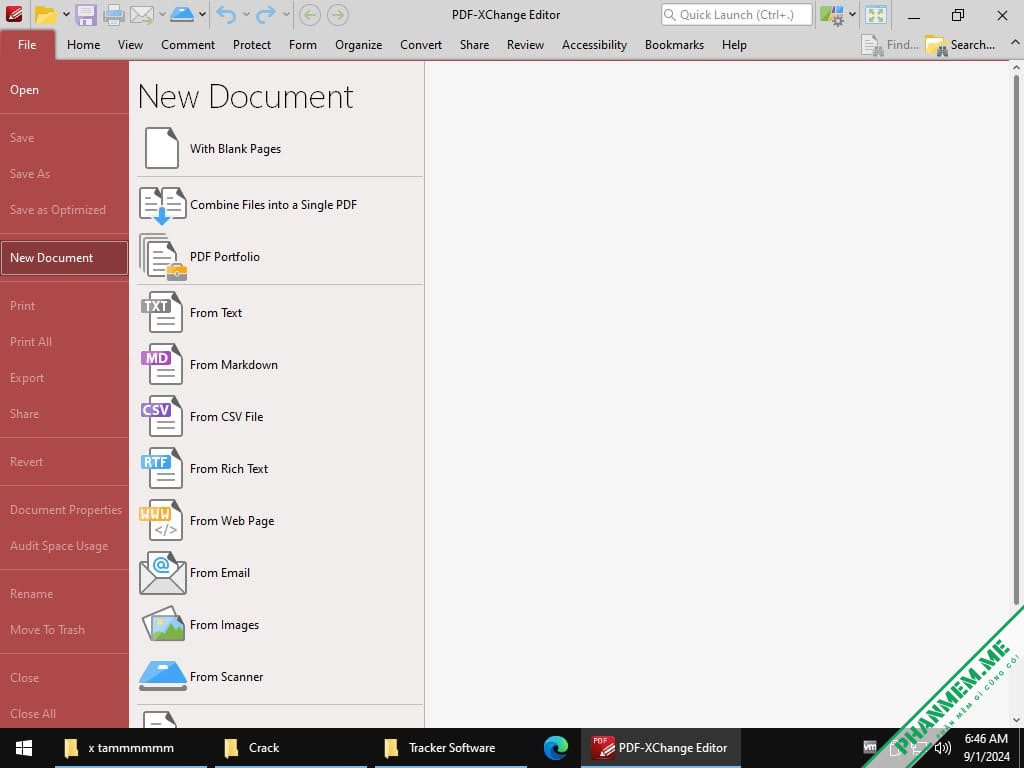Open Tracker Software folder in taskbar
Image resolution: width=1024 pixels, height=768 pixels.
(451, 748)
